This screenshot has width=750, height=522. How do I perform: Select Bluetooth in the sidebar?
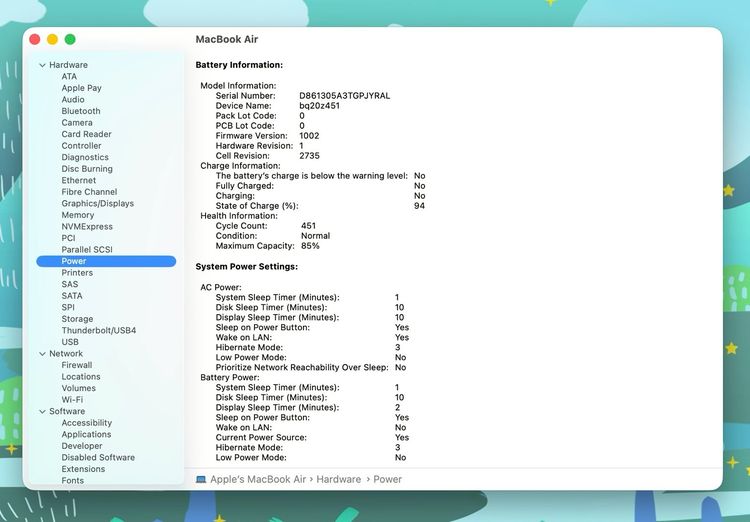click(x=81, y=111)
